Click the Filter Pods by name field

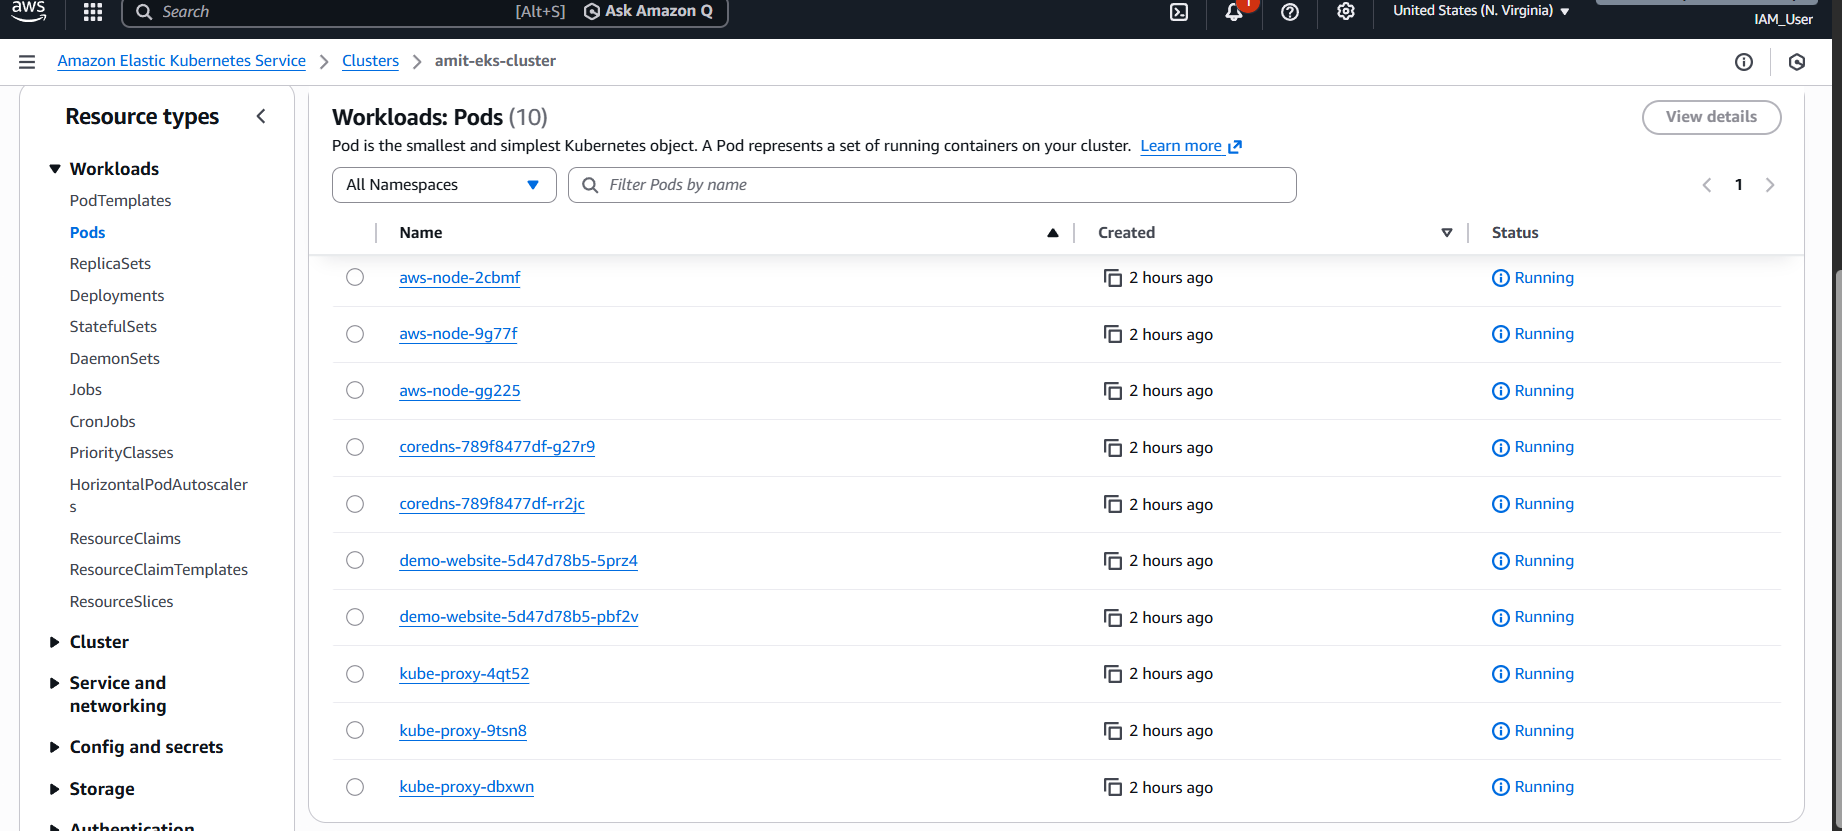[x=940, y=185]
